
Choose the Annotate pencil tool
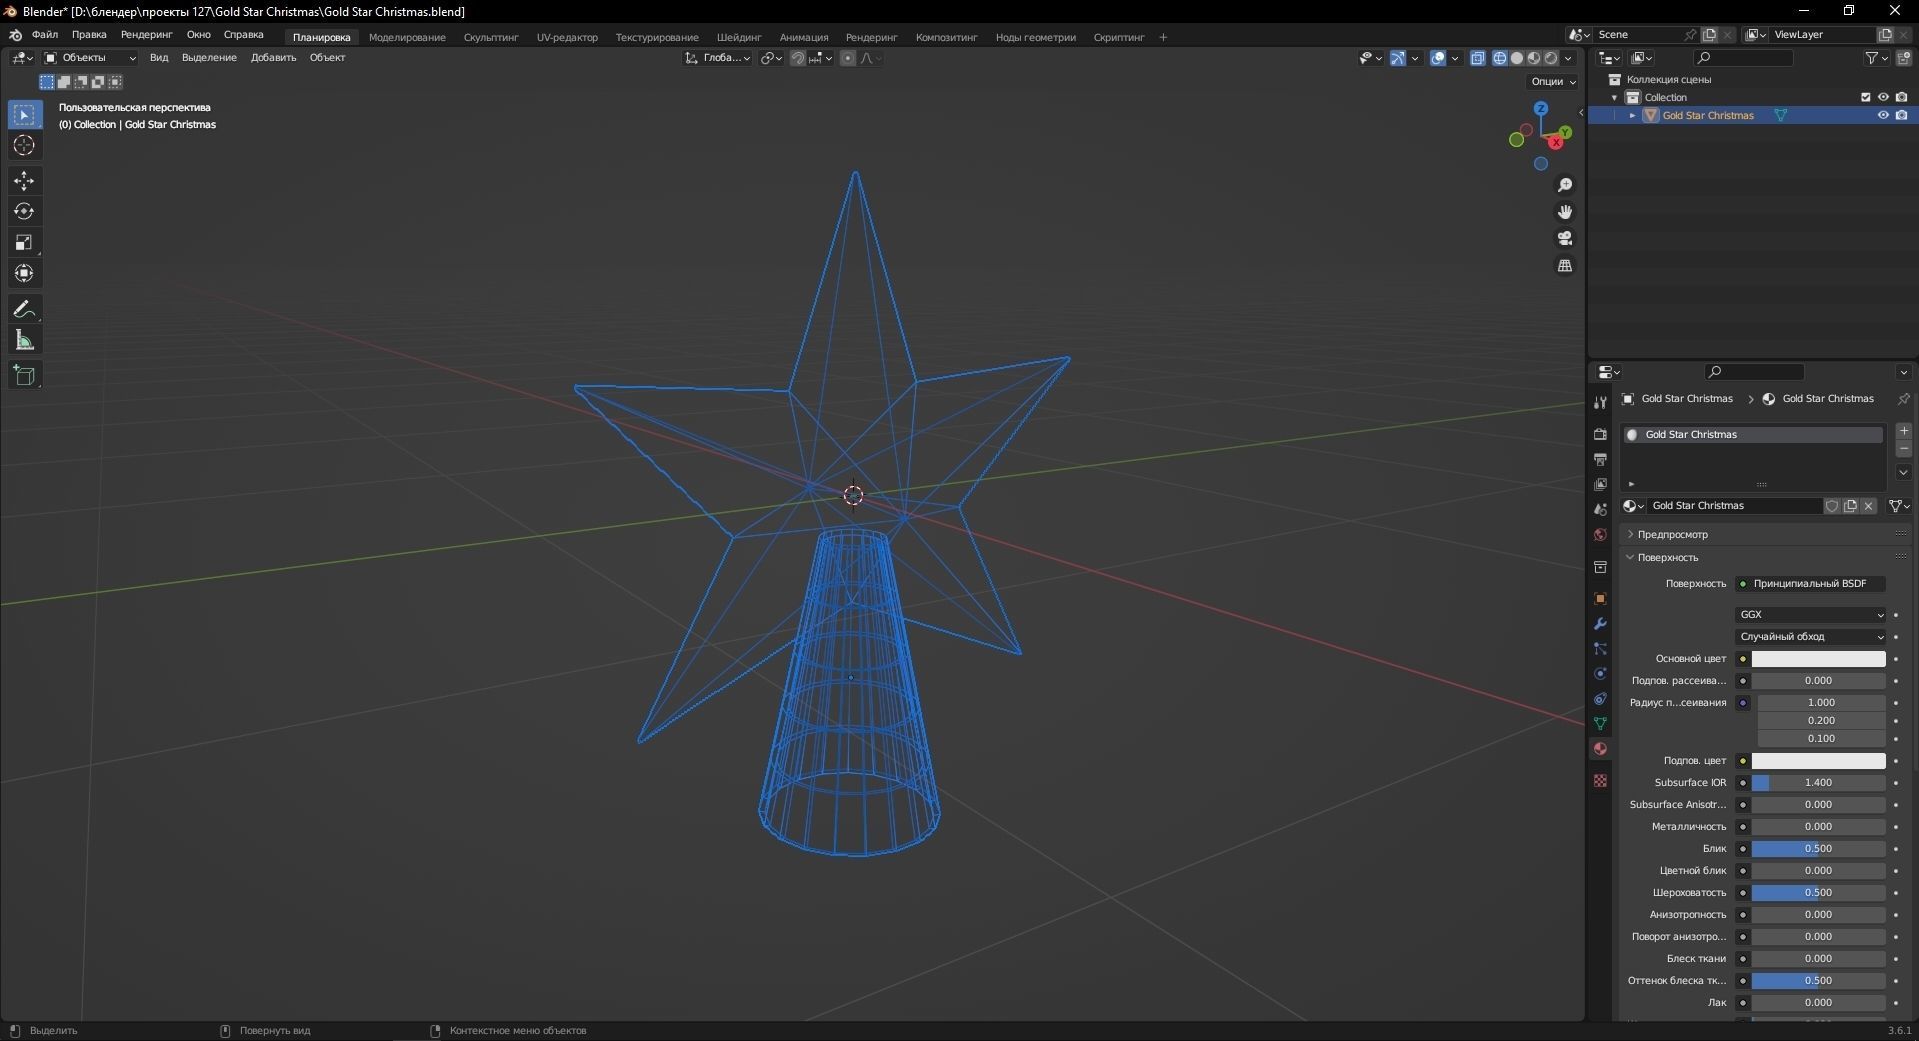pyautogui.click(x=24, y=310)
